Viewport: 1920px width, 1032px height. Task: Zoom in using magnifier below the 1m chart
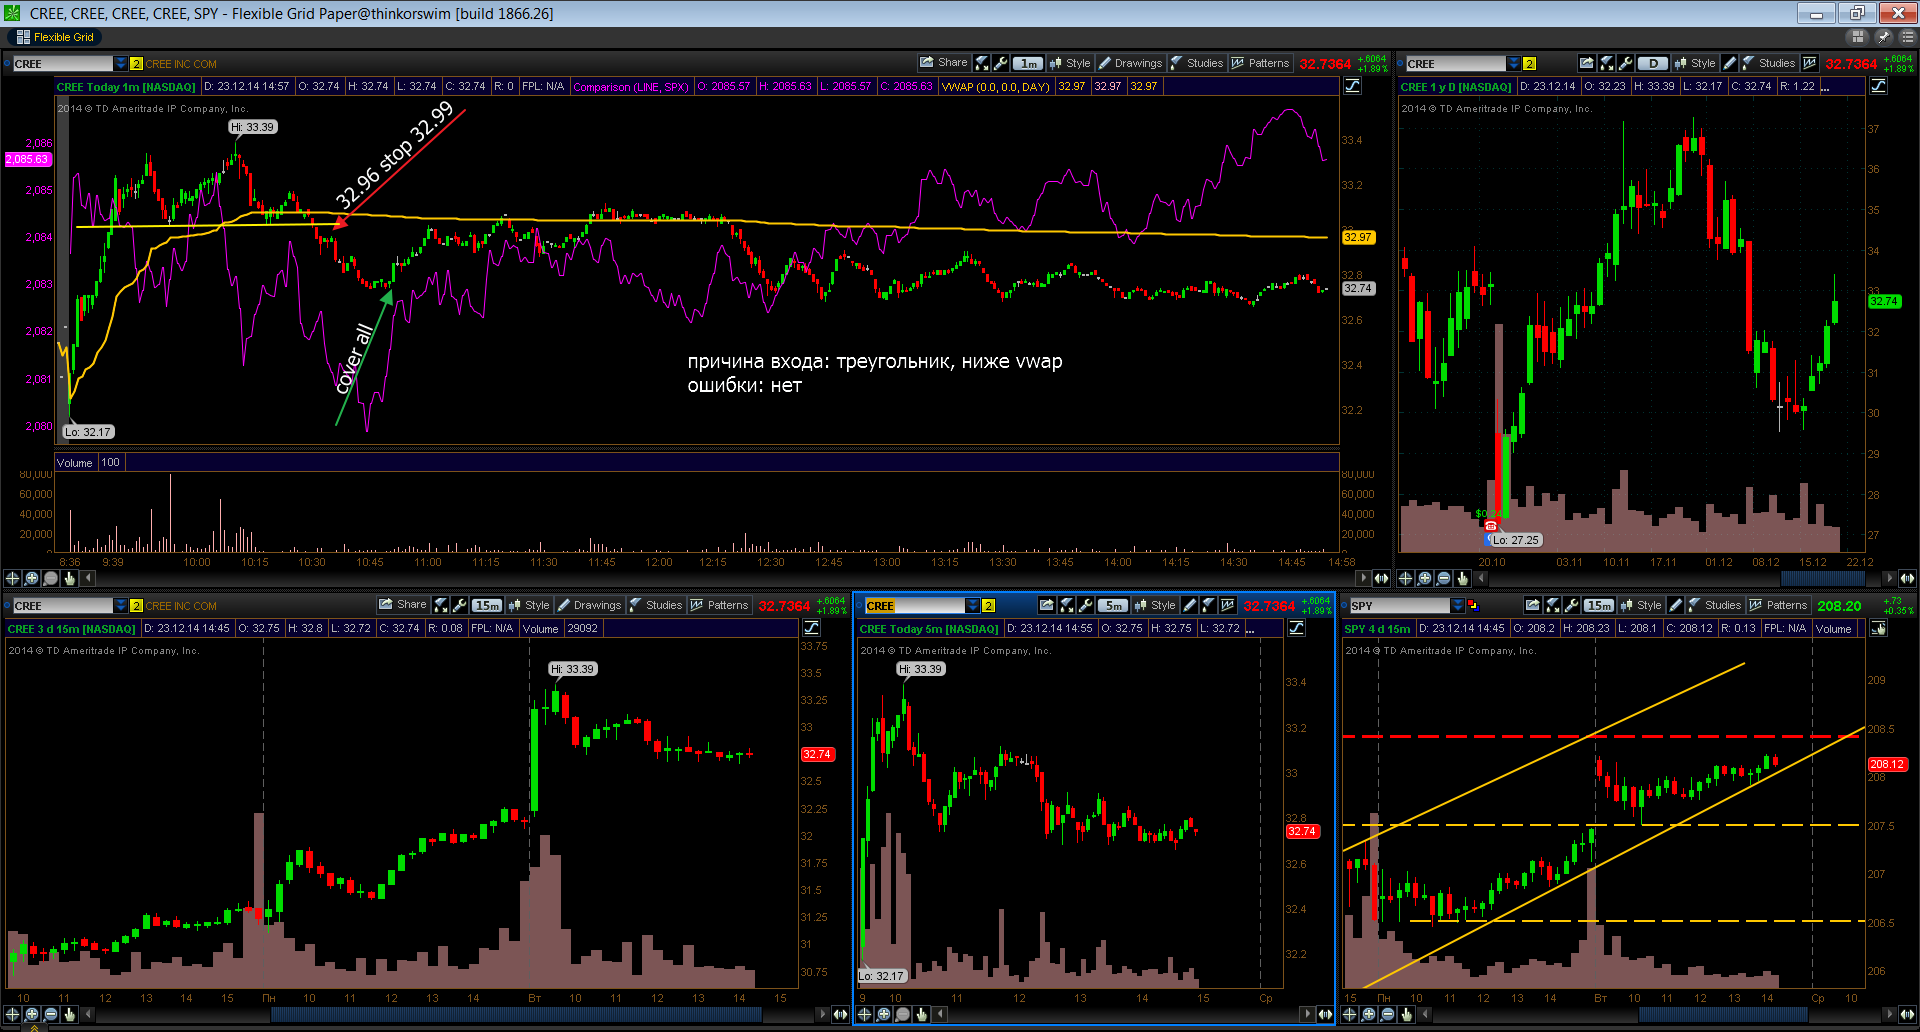32,578
